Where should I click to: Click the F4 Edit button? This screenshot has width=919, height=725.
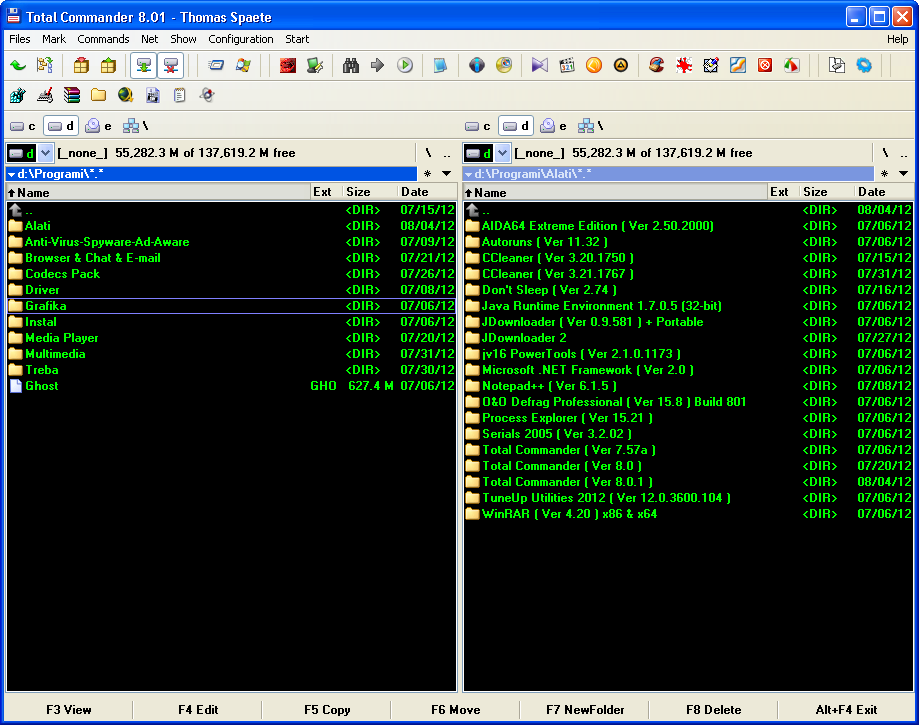[198, 710]
